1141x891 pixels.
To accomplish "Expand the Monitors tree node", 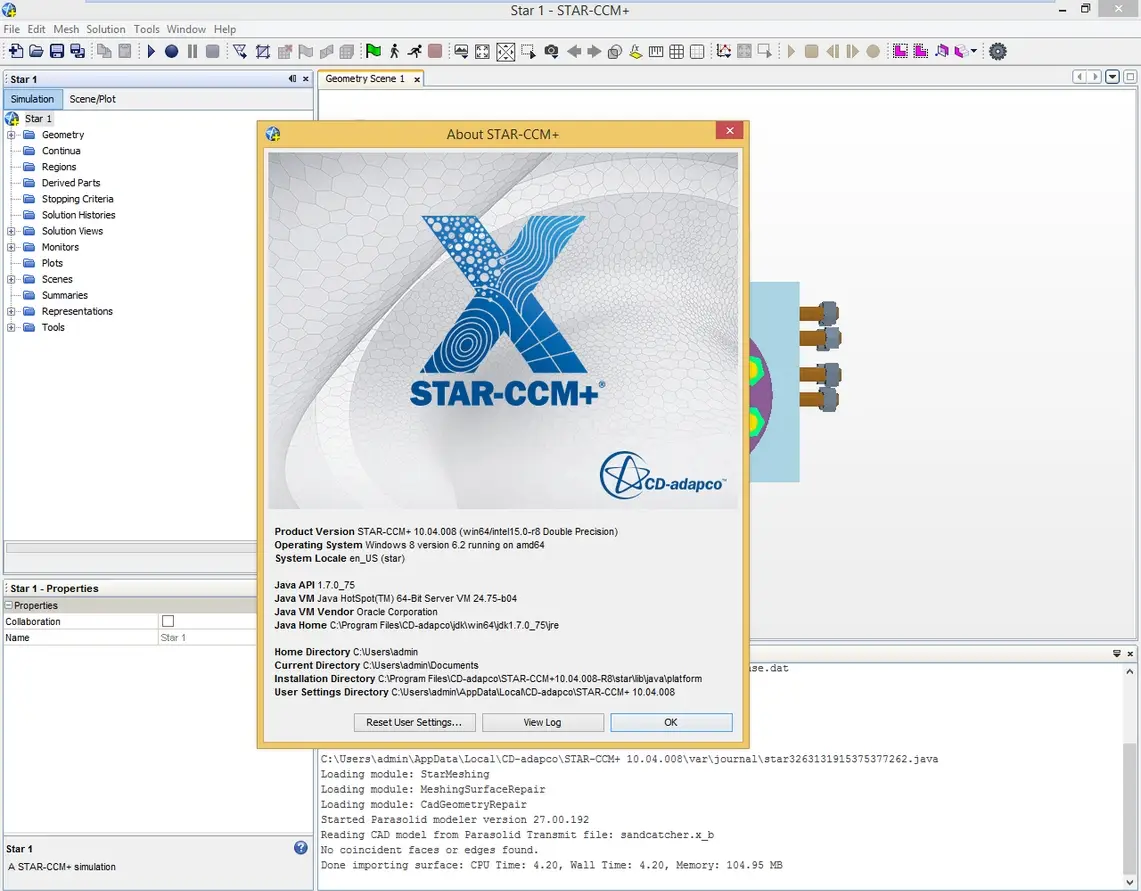I will click(11, 247).
